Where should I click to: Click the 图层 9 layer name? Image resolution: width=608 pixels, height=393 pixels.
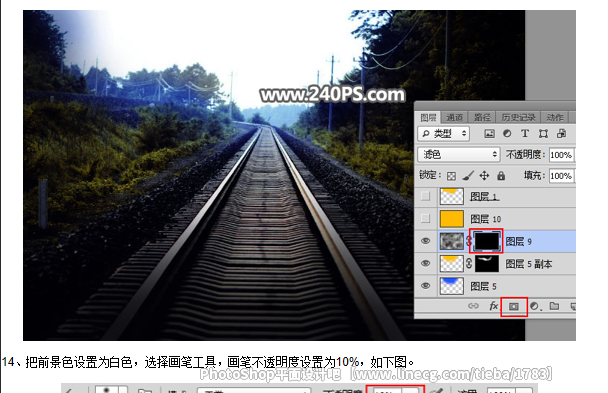[518, 241]
